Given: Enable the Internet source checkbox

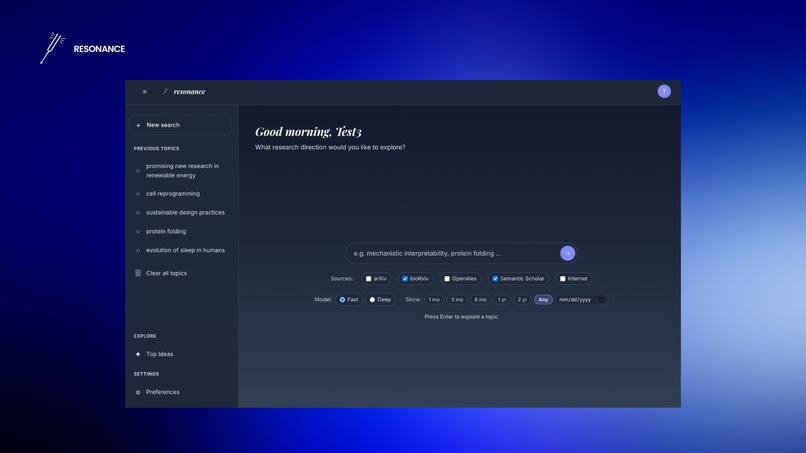Looking at the screenshot, I should point(562,279).
